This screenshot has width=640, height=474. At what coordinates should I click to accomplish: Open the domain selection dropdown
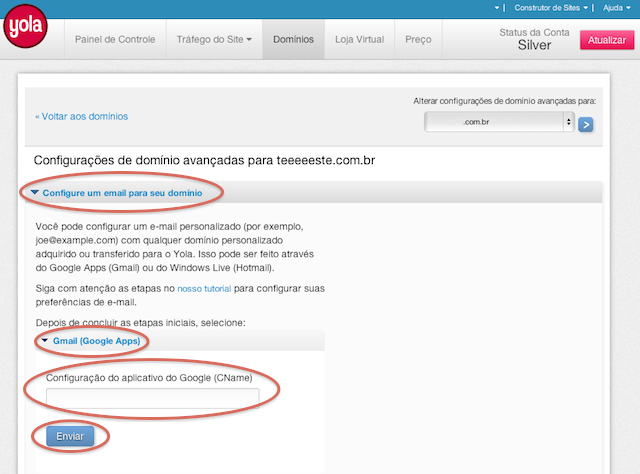[499, 122]
